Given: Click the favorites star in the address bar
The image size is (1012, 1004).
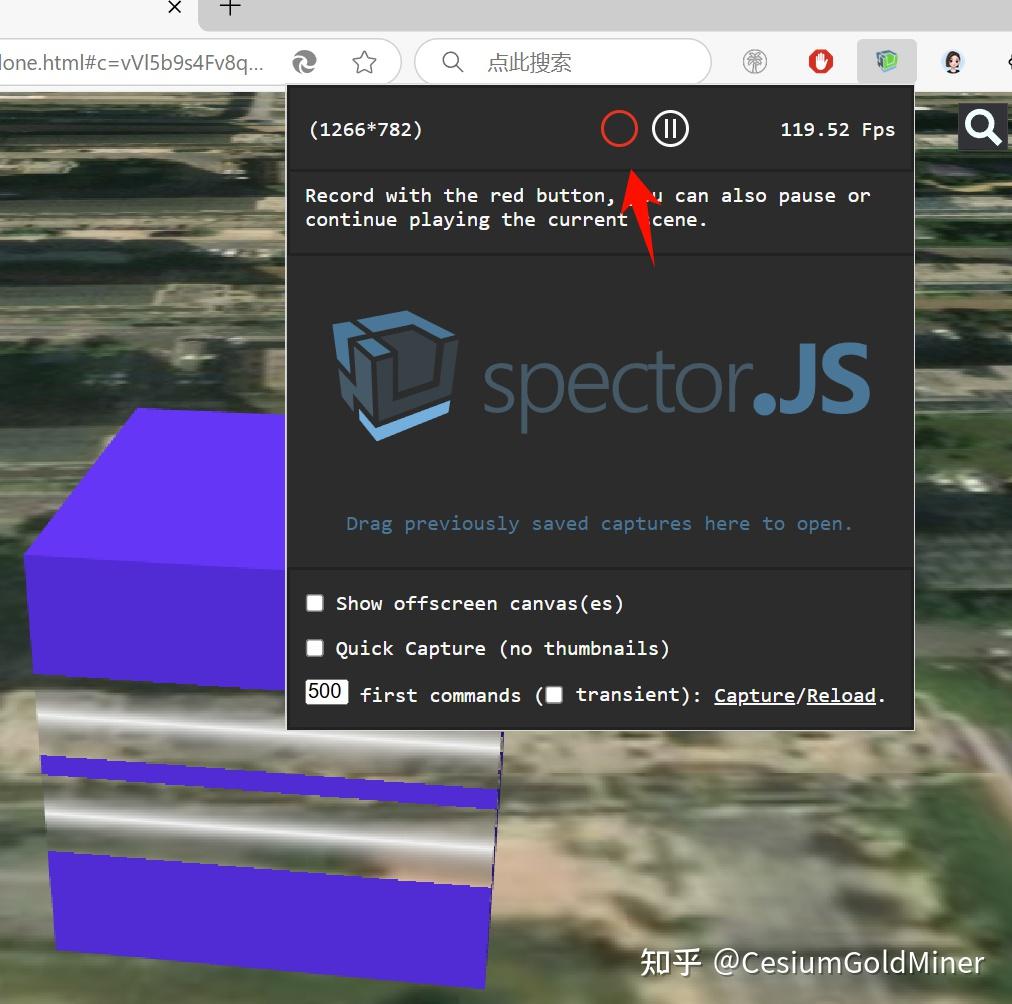Looking at the screenshot, I should tap(365, 61).
